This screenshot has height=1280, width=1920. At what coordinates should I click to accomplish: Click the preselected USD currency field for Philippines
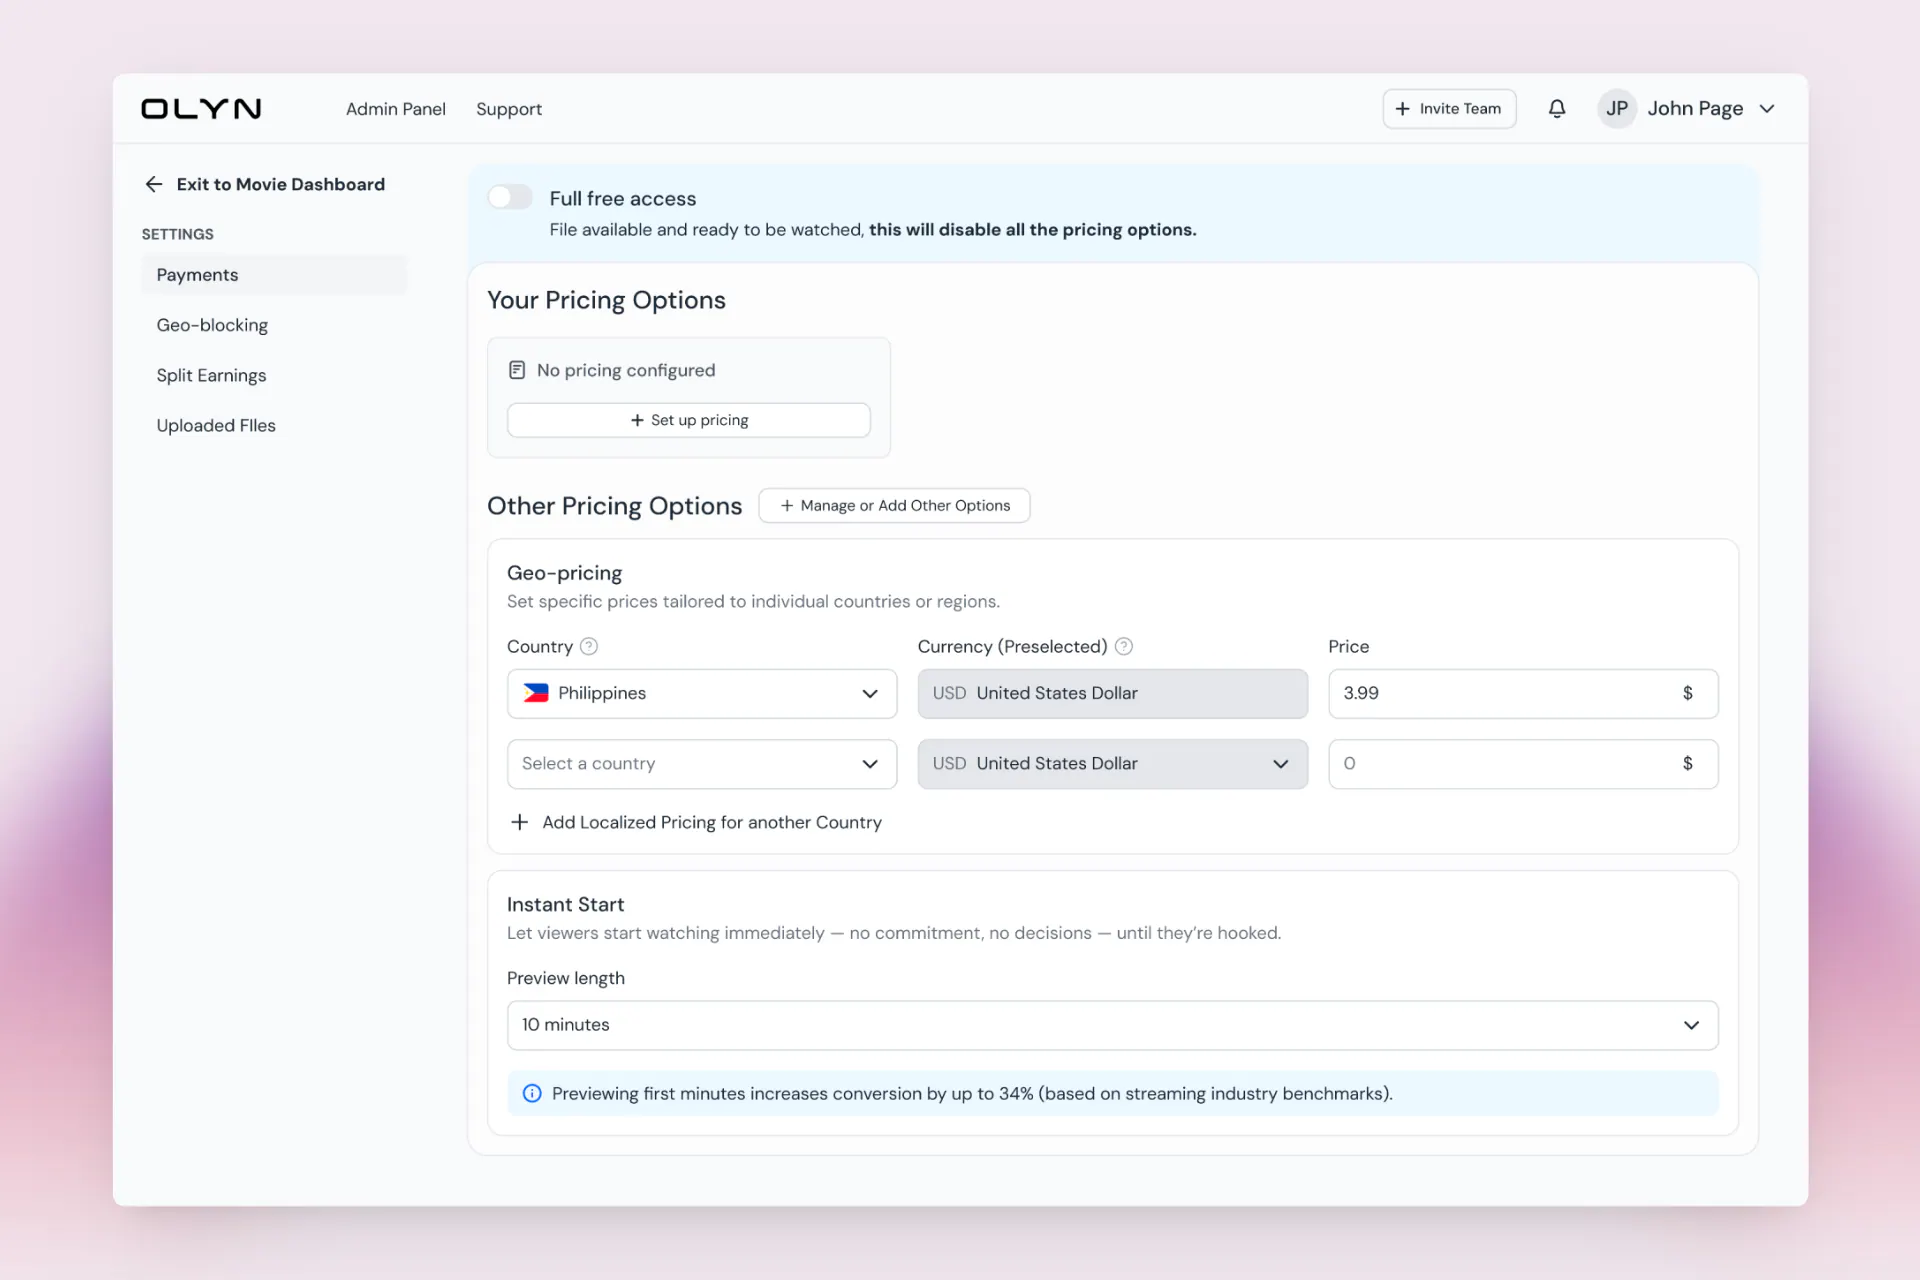(1112, 693)
